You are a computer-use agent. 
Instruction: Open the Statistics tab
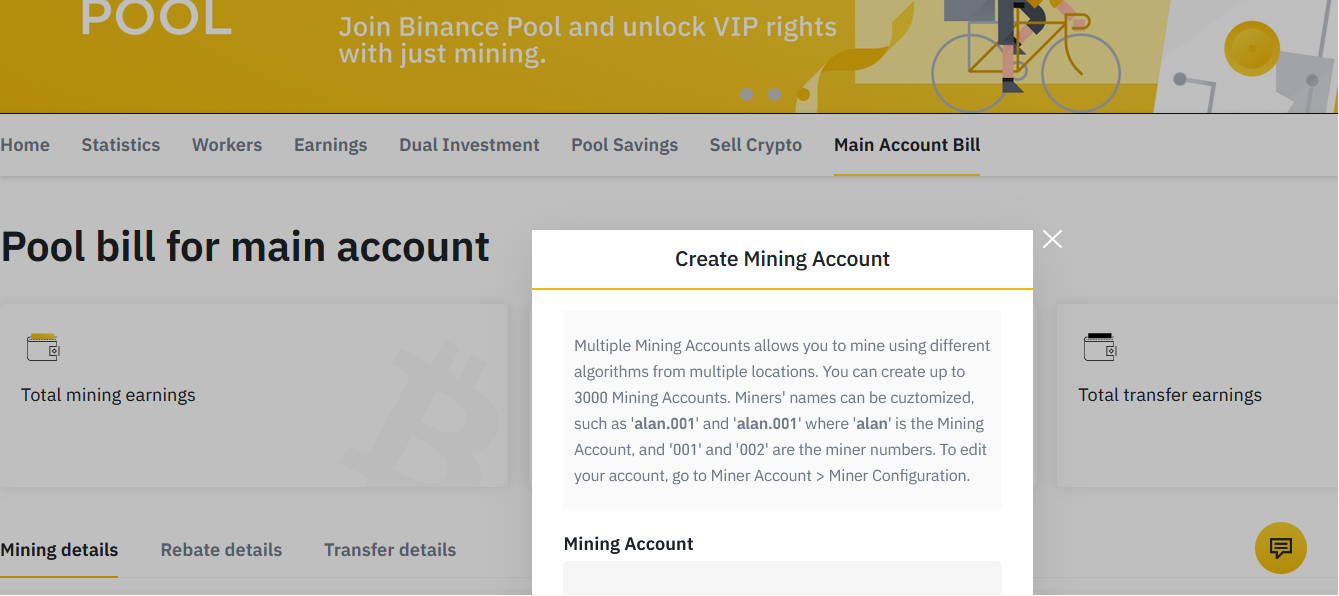pyautogui.click(x=121, y=145)
